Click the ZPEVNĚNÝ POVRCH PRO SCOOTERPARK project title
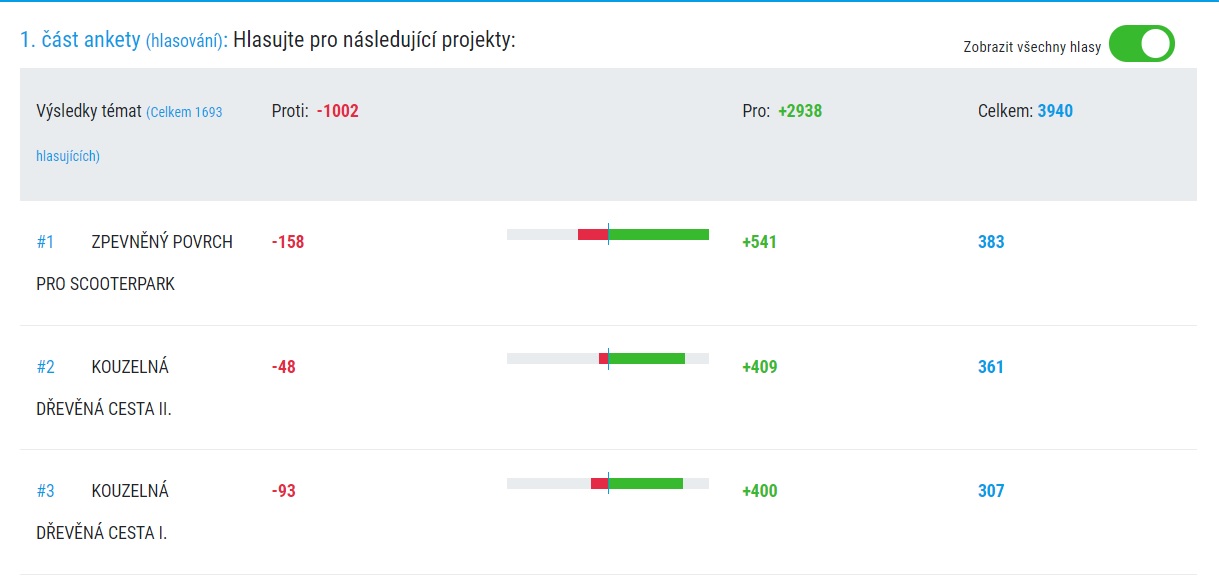This screenshot has height=576, width=1219. 134,263
